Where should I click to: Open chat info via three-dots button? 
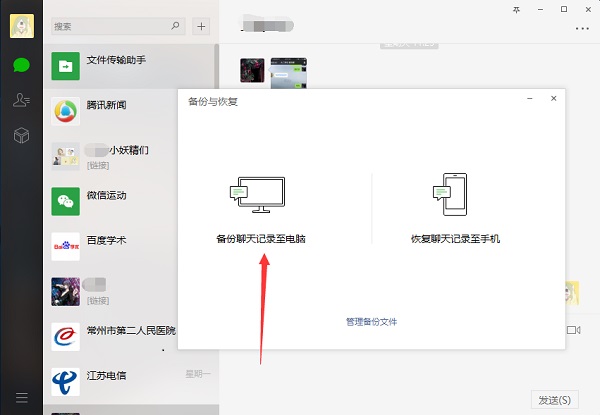[582, 28]
